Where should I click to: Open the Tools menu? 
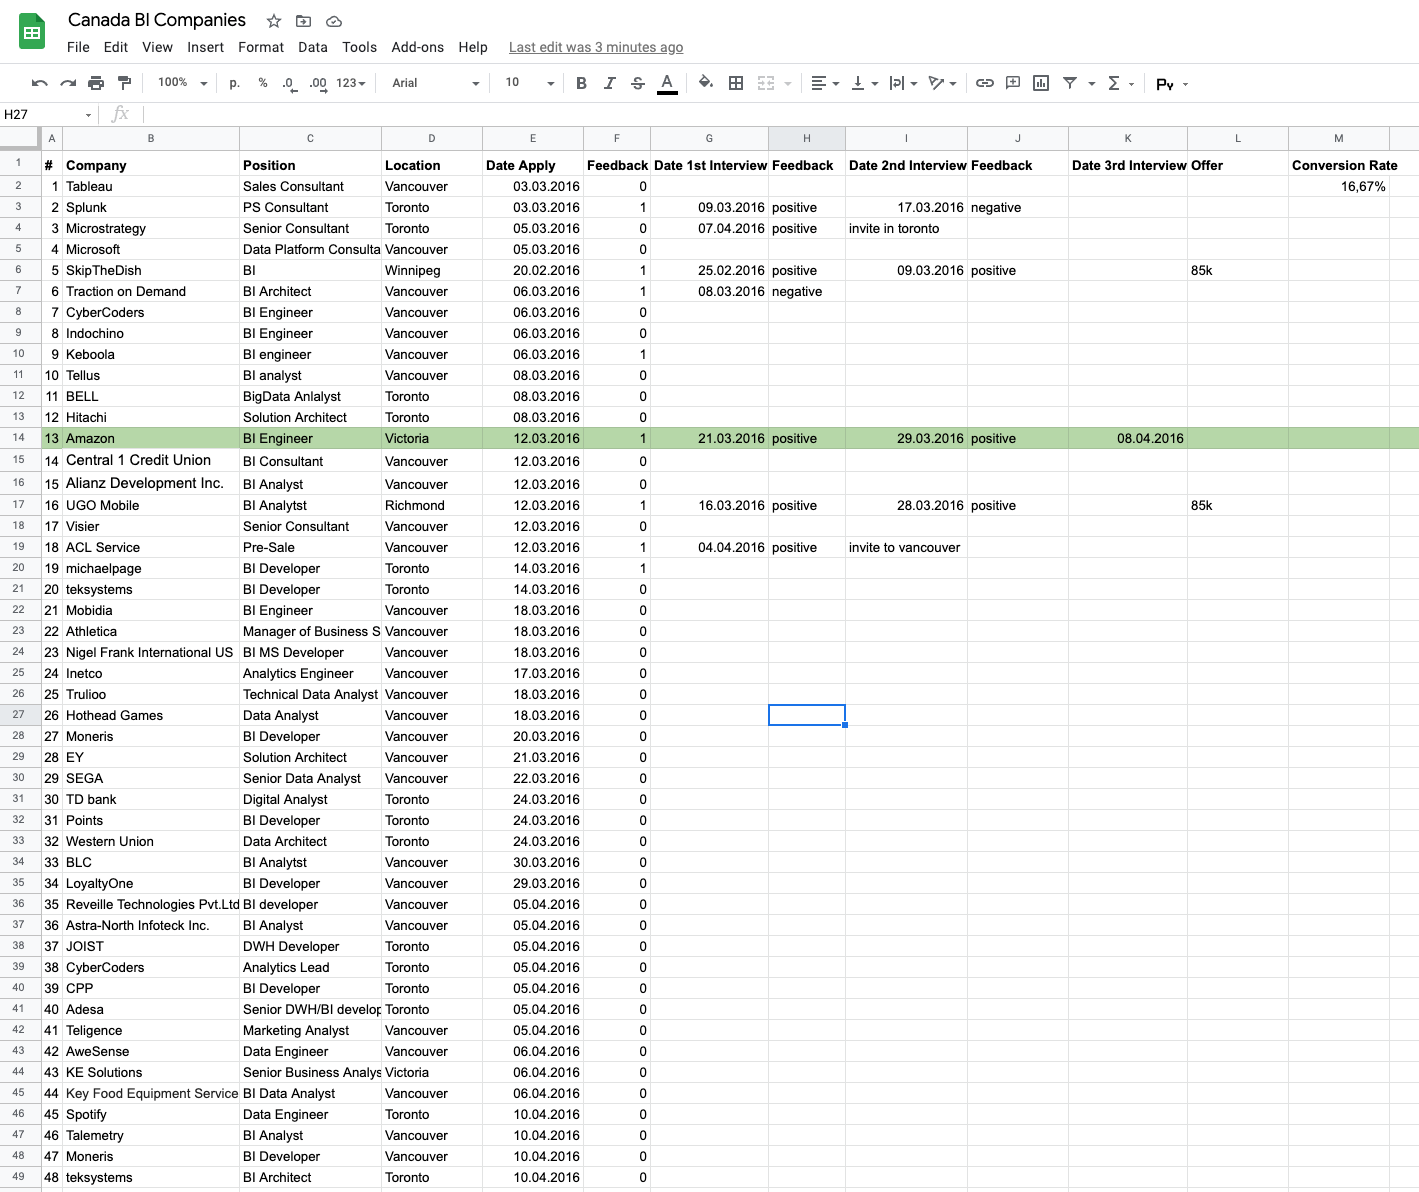point(359,47)
